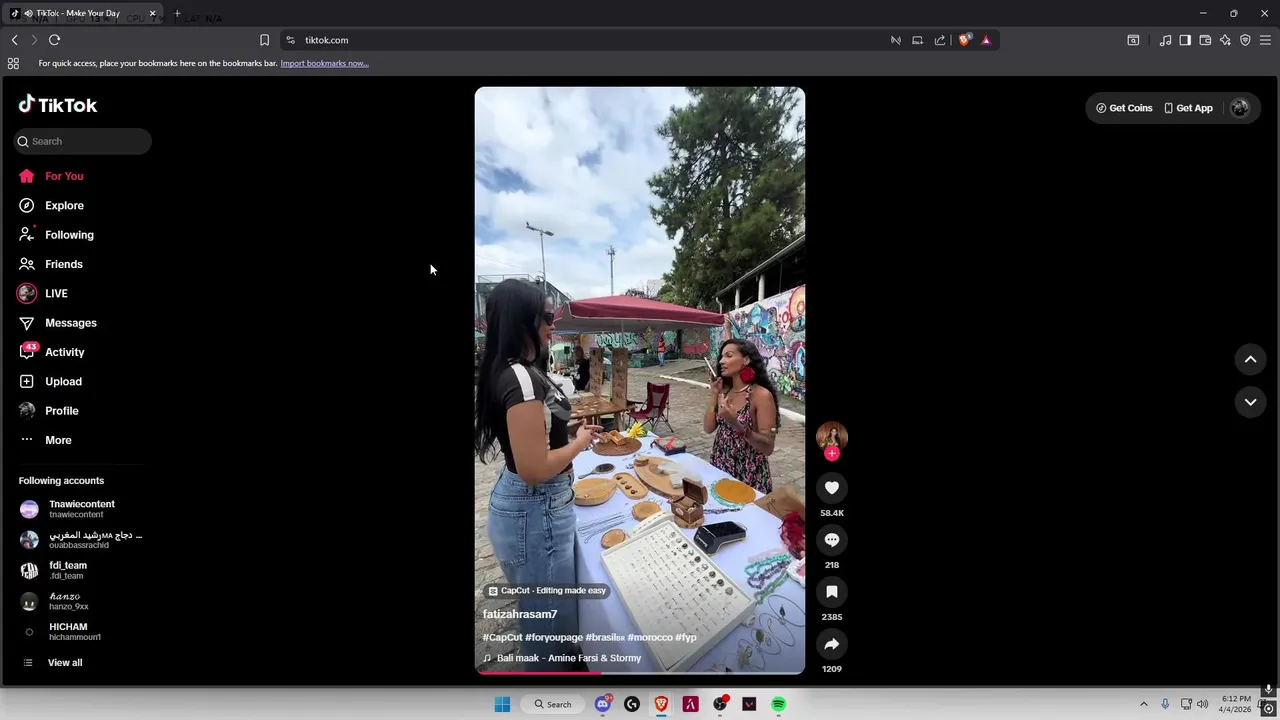Open the browser playlist music icon
1280x720 pixels.
coord(1165,40)
